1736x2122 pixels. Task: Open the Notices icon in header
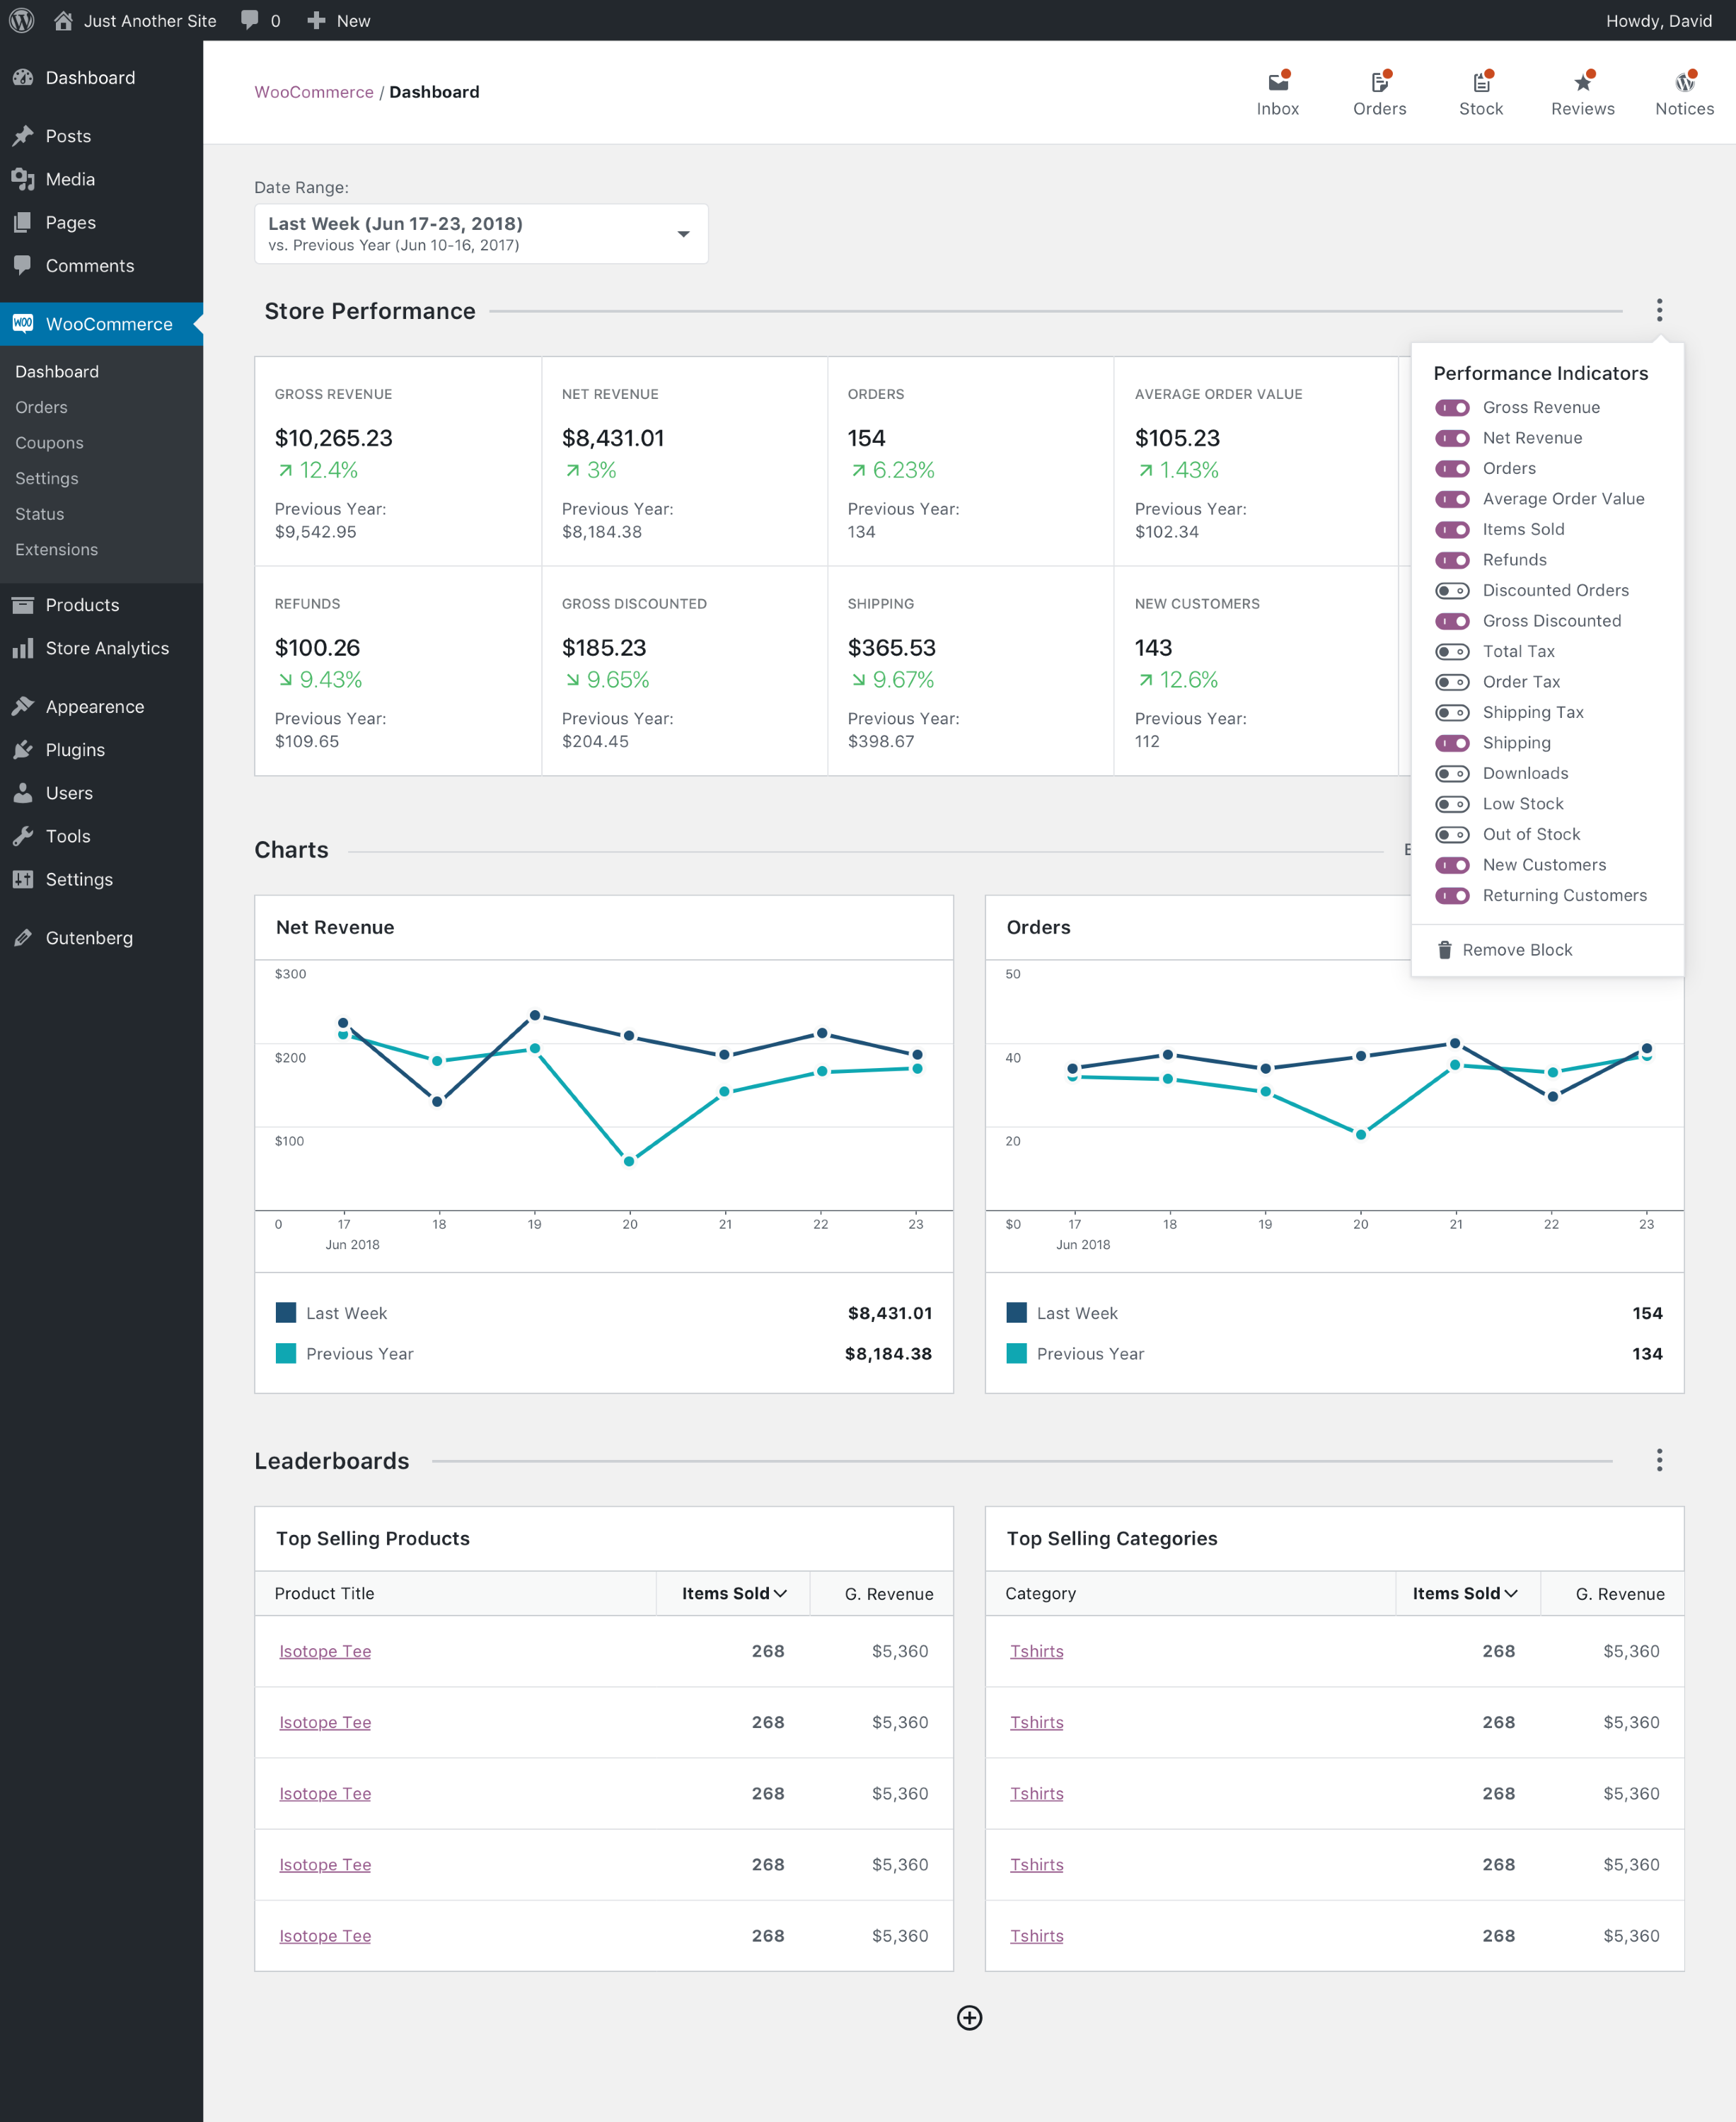point(1684,83)
